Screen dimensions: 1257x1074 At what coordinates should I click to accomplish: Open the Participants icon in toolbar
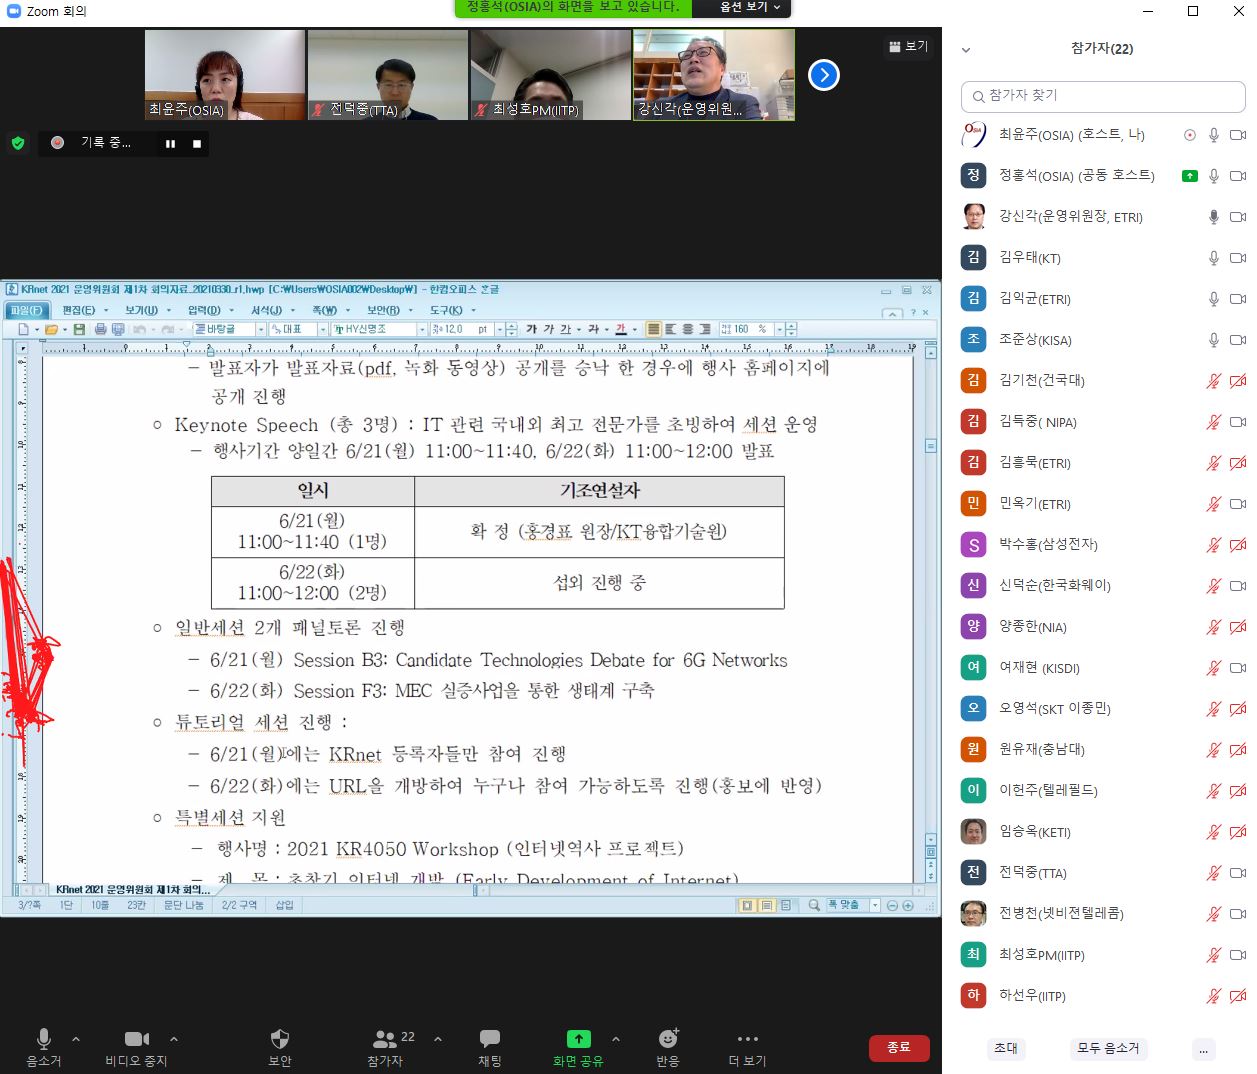pyautogui.click(x=384, y=1040)
